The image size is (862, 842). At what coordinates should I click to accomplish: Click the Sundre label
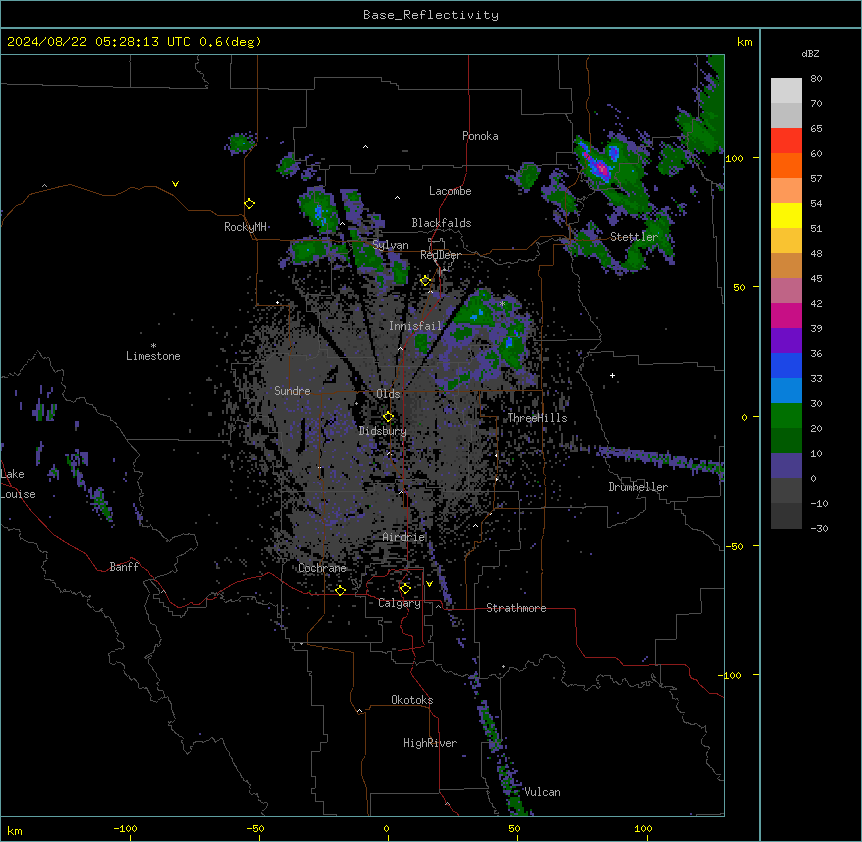292,391
